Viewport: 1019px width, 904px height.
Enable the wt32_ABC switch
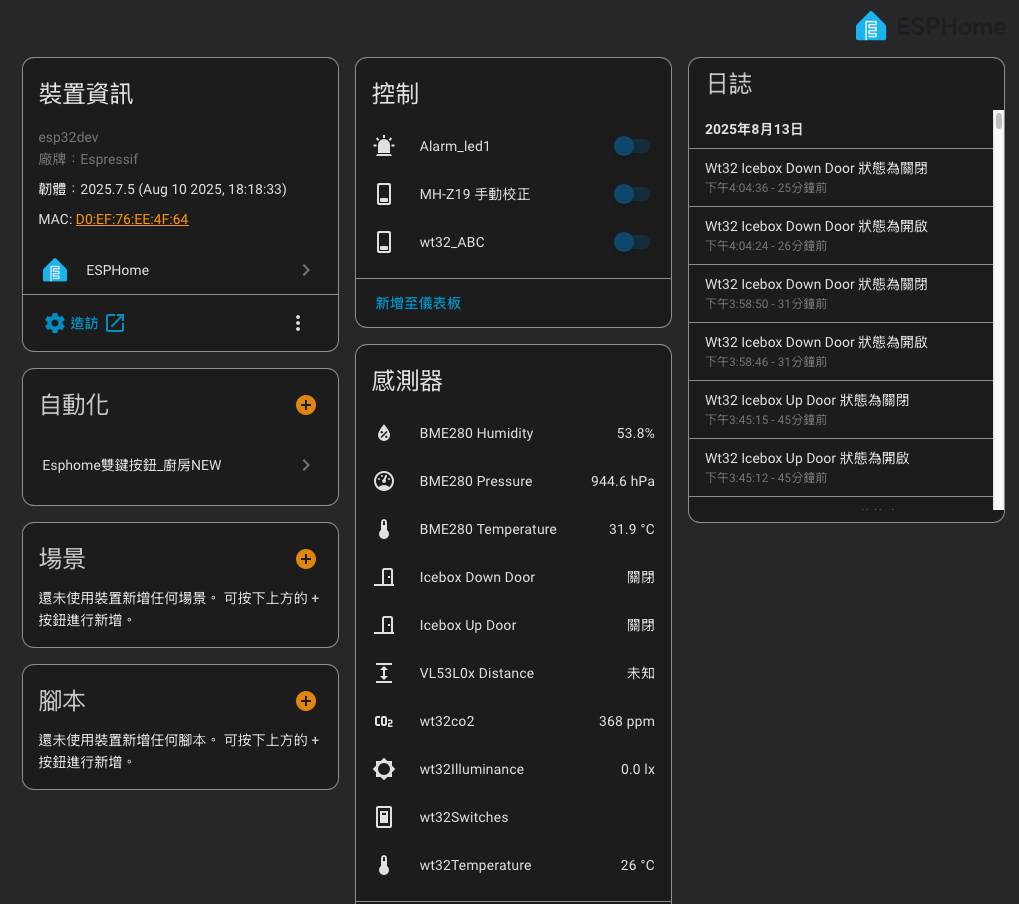point(632,242)
